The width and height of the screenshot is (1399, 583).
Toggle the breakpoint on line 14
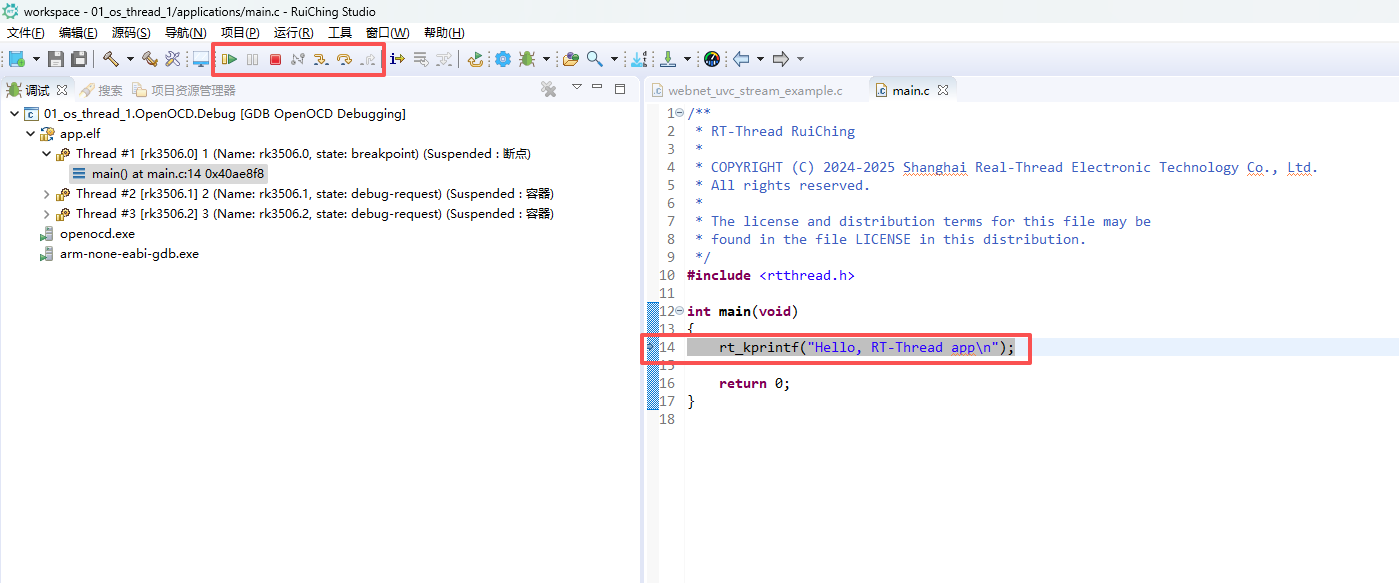click(651, 347)
